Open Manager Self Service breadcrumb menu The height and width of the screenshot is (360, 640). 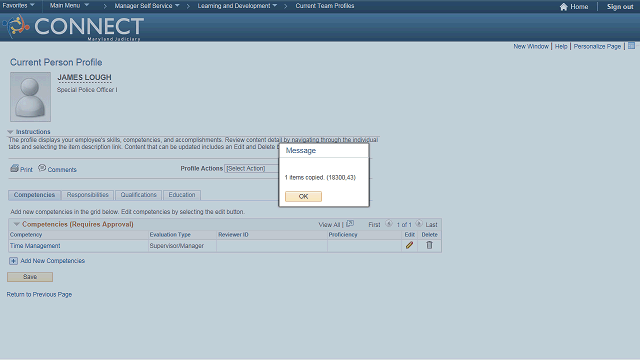pyautogui.click(x=147, y=6)
